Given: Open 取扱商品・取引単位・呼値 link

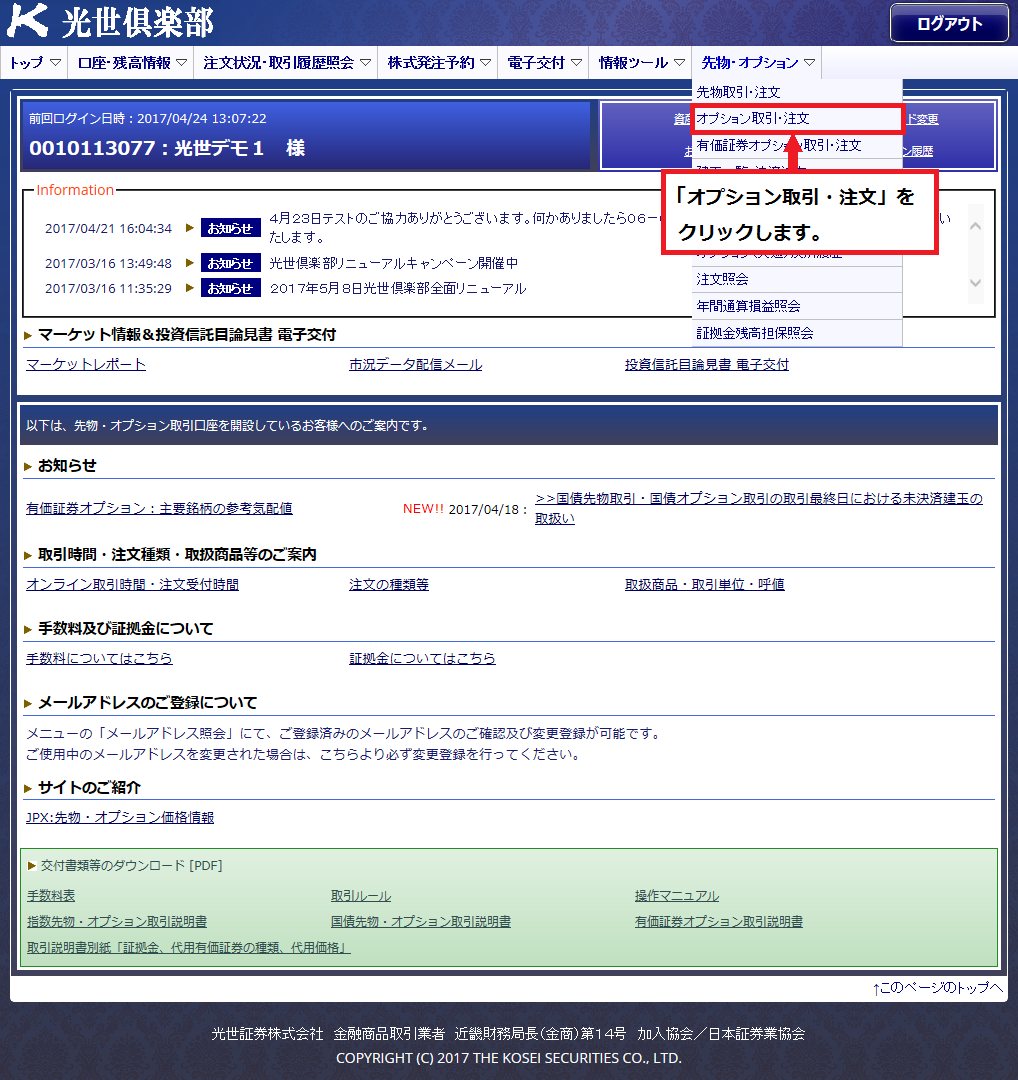Looking at the screenshot, I should click(x=705, y=584).
